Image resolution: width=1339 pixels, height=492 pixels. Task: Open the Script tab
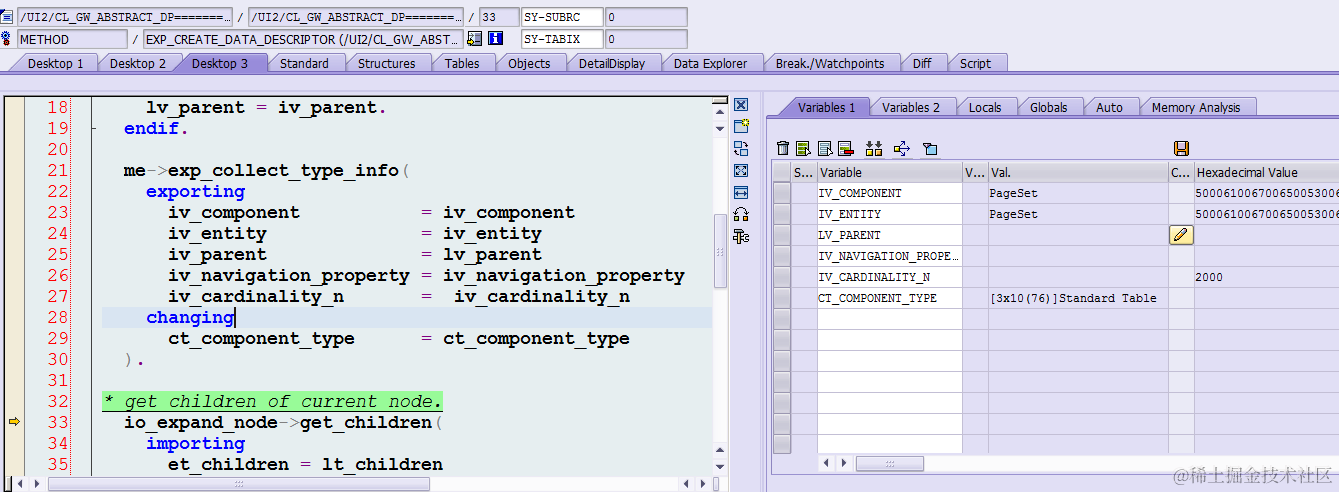[x=976, y=63]
